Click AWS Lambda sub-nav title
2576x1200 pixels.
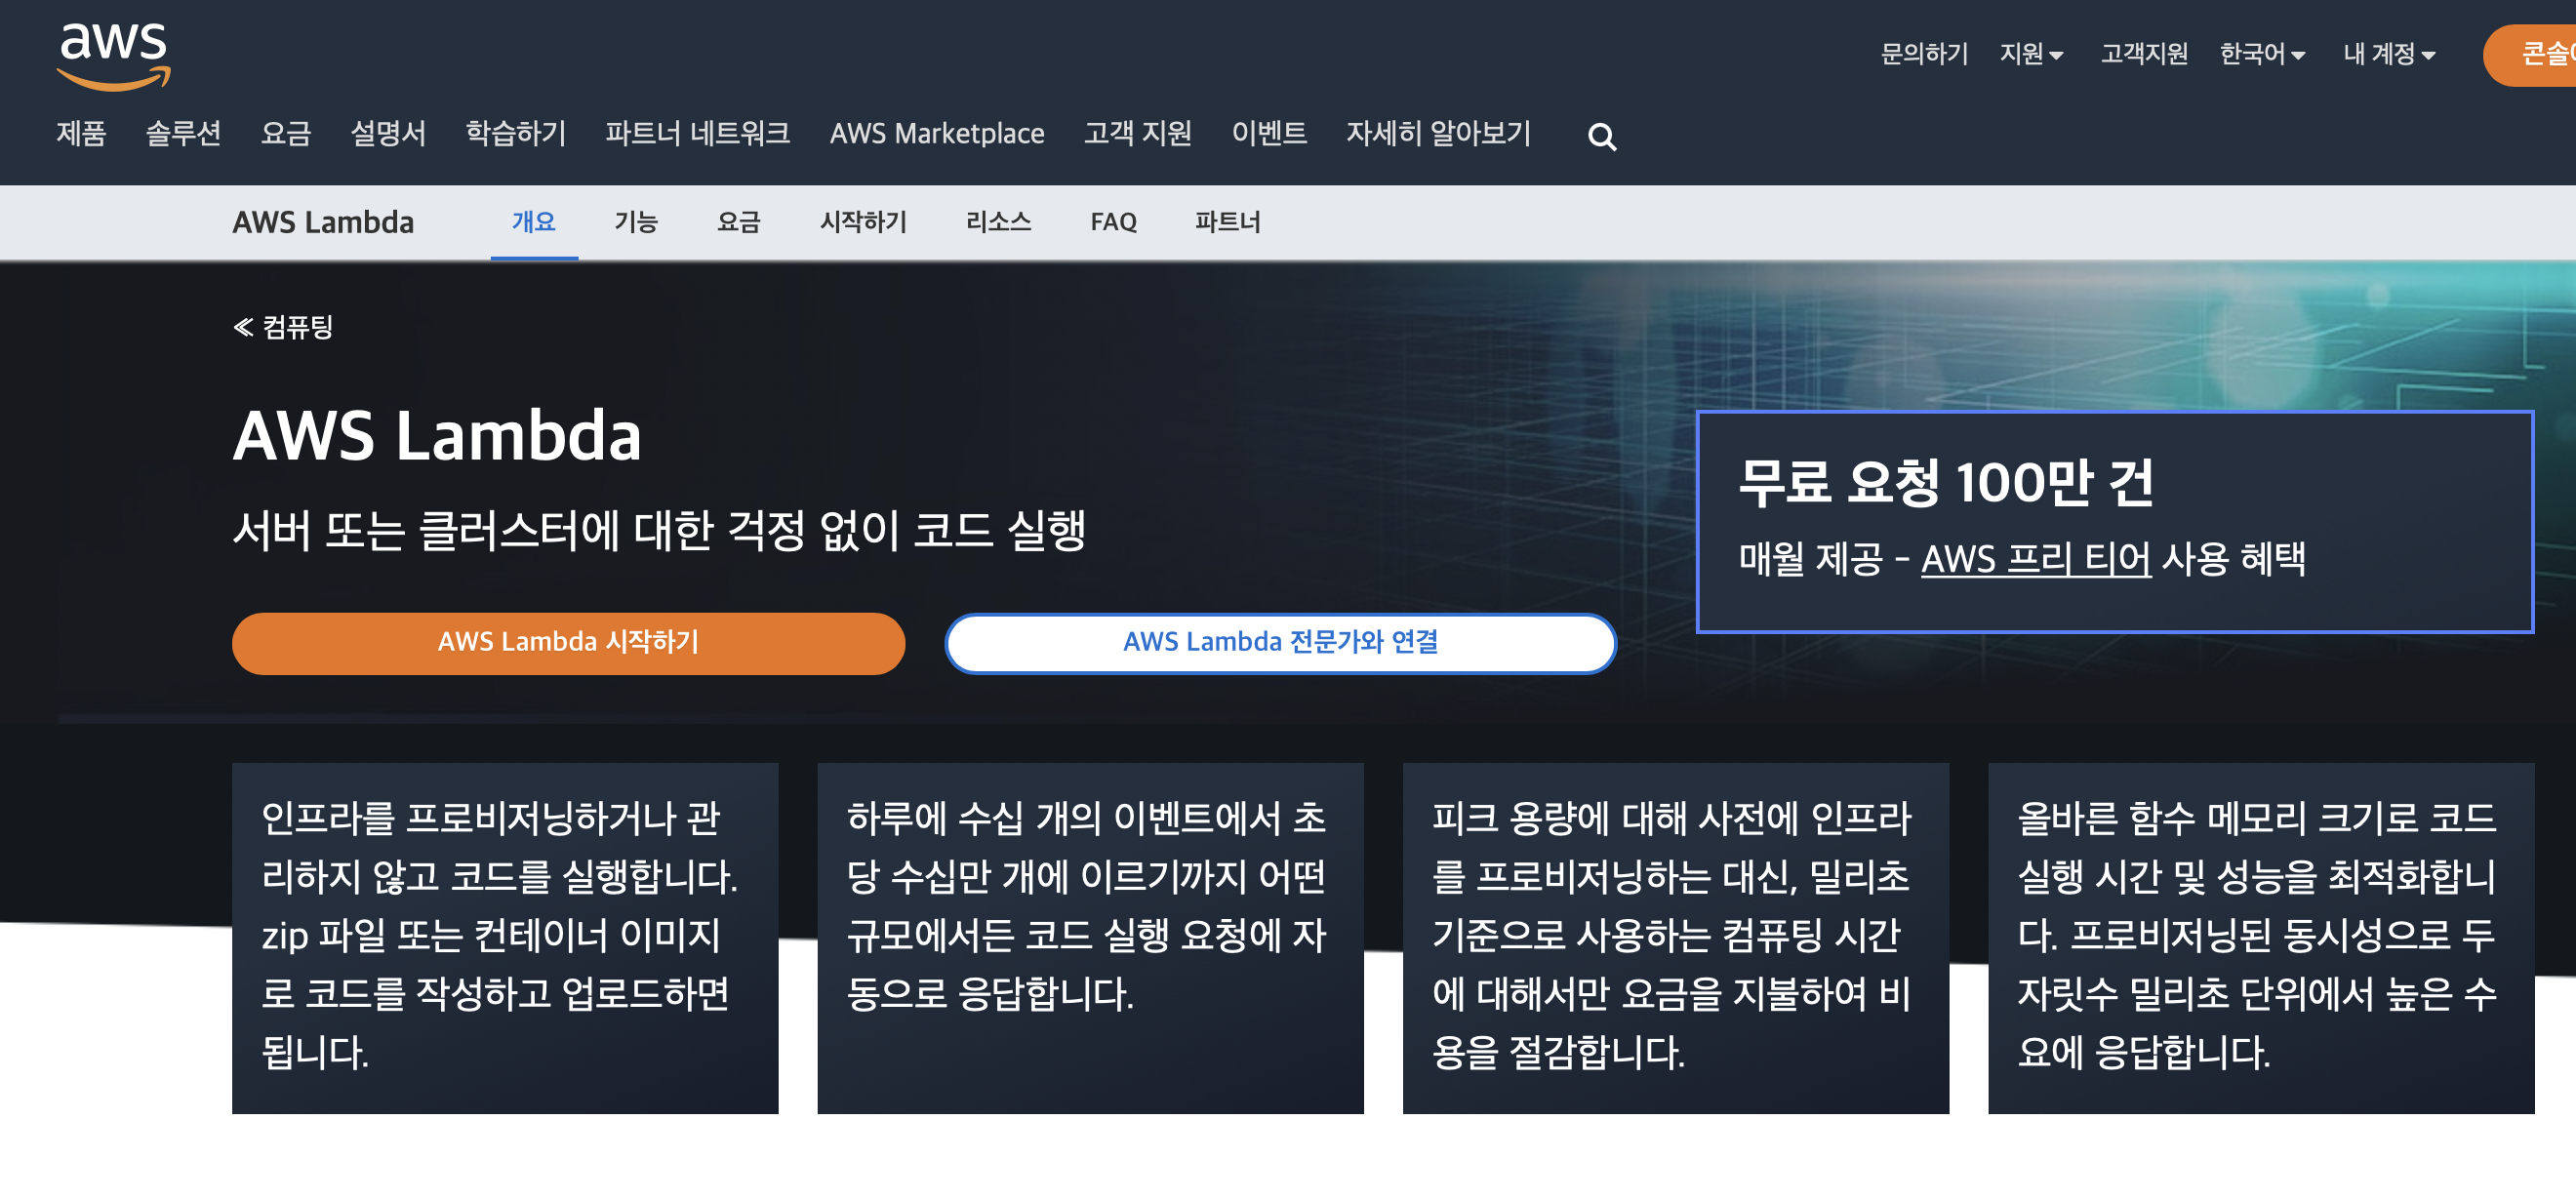323,222
